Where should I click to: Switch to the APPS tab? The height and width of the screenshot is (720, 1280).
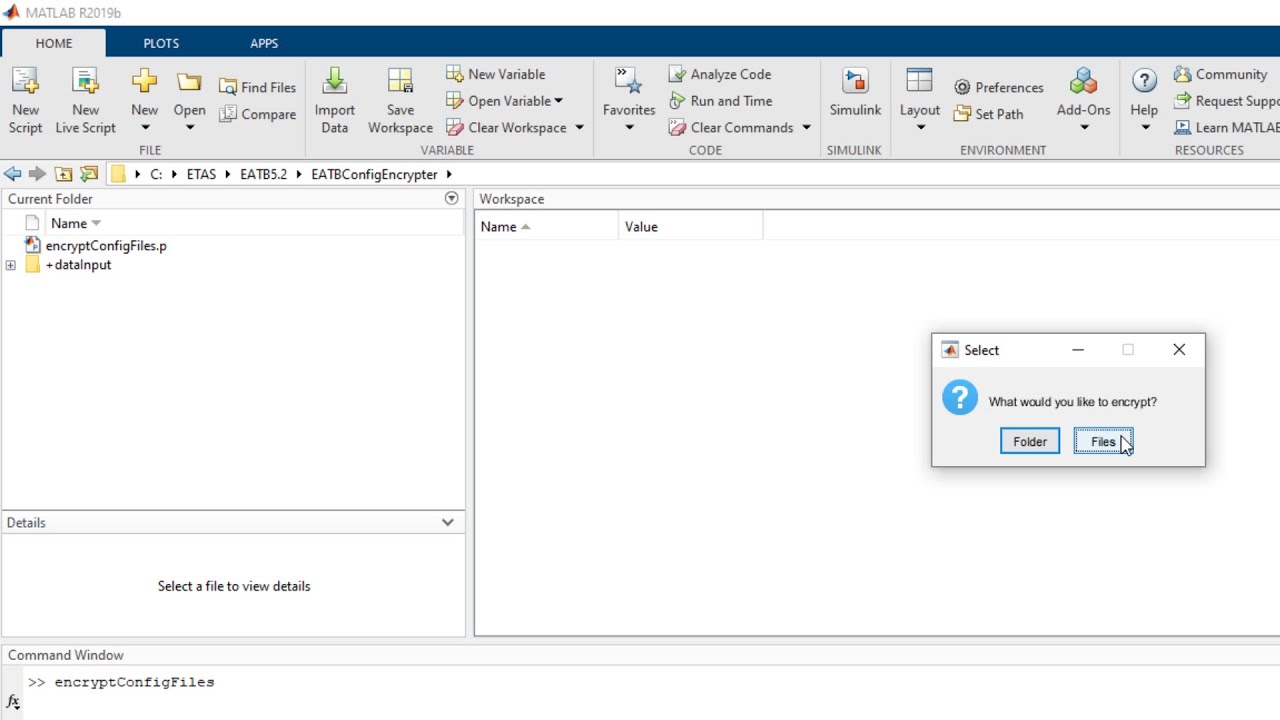tap(264, 43)
